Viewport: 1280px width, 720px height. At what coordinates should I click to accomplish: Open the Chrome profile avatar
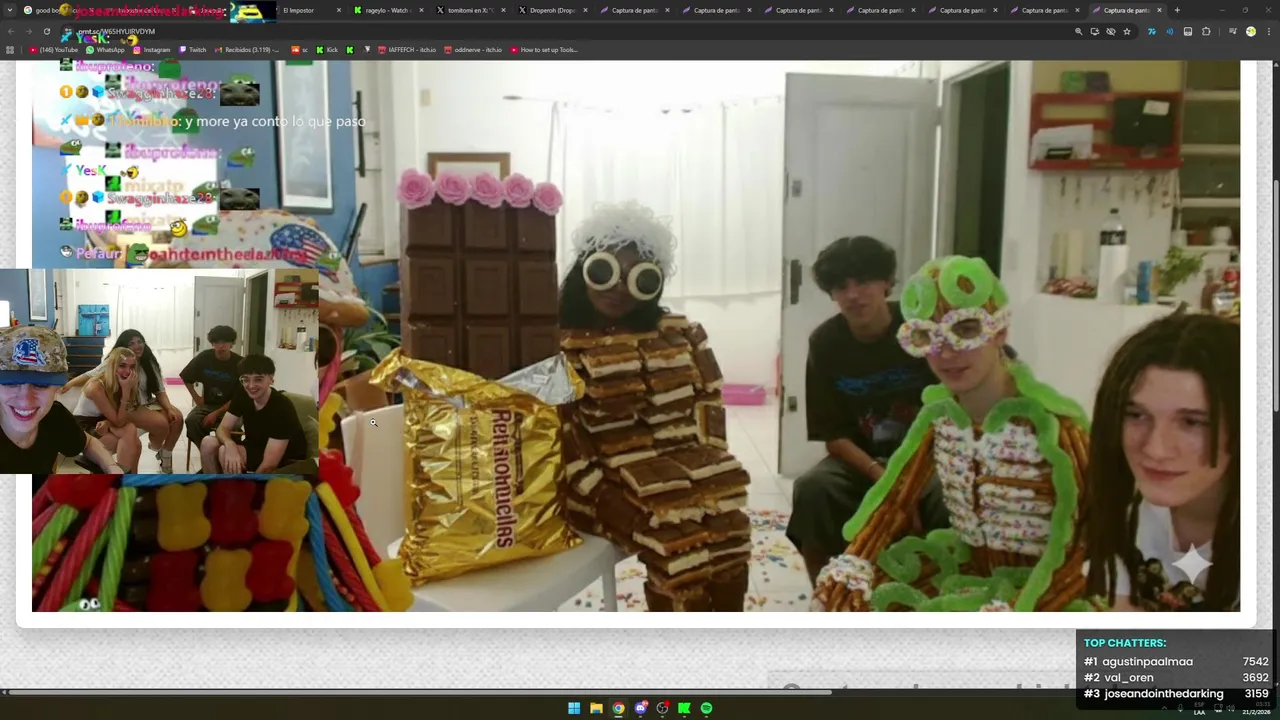1250,31
